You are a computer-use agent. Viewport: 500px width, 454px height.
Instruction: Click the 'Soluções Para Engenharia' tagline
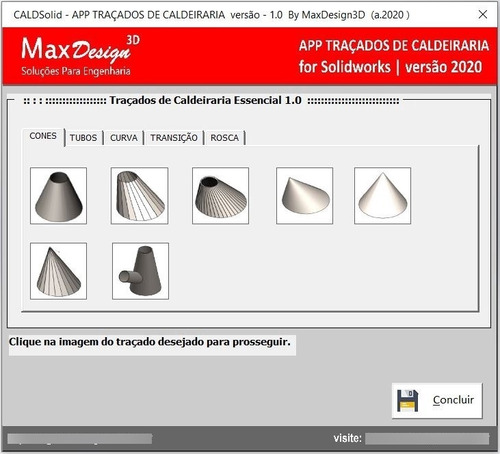point(76,71)
